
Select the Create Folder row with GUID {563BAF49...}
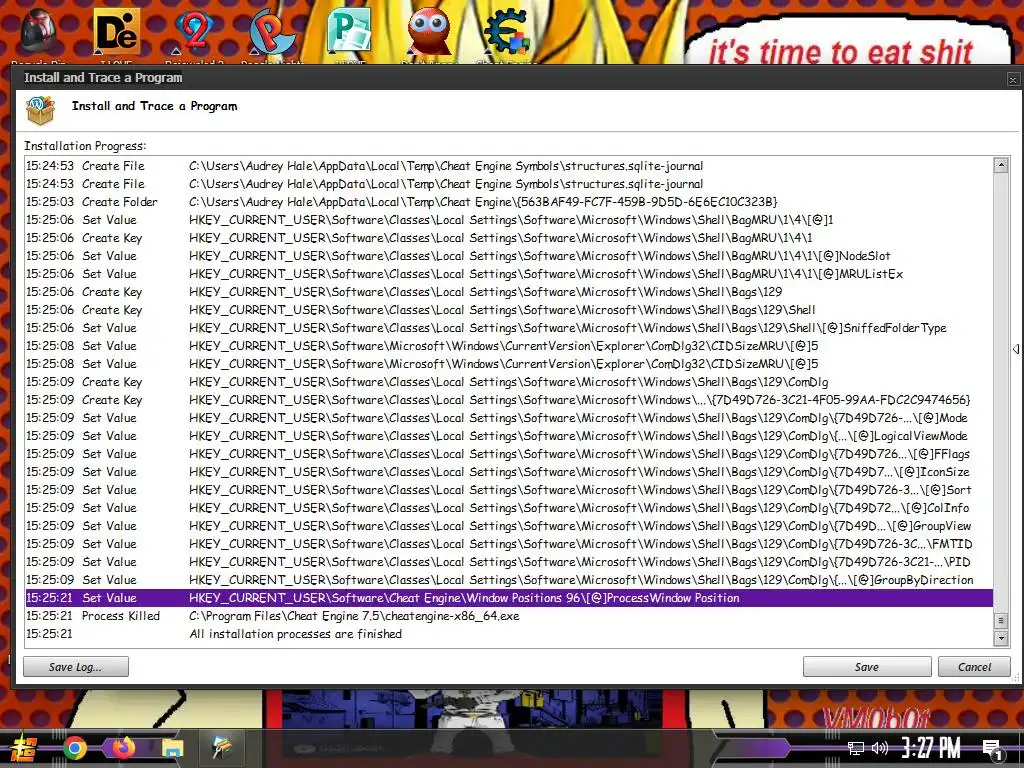pyautogui.click(x=509, y=202)
